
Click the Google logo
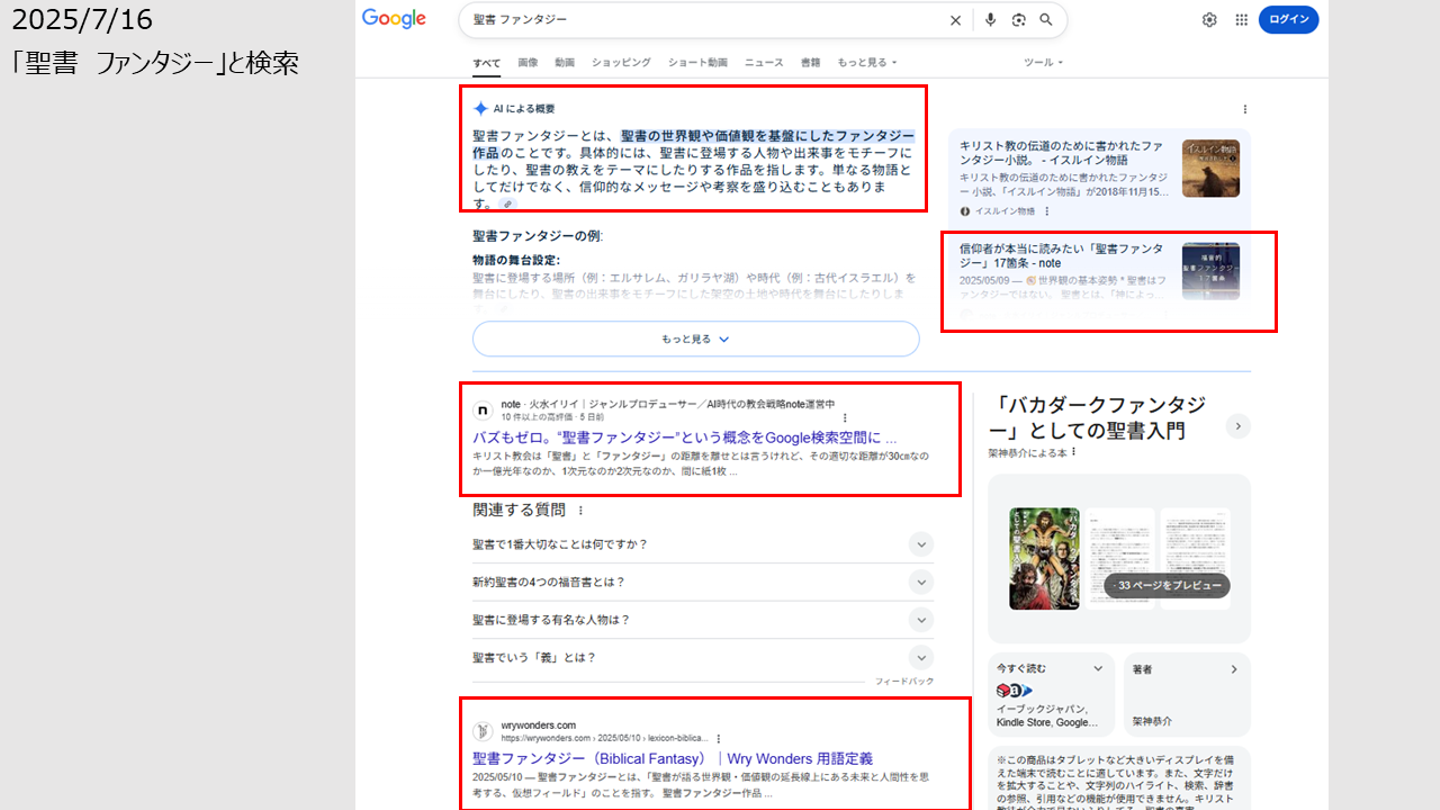(x=394, y=19)
